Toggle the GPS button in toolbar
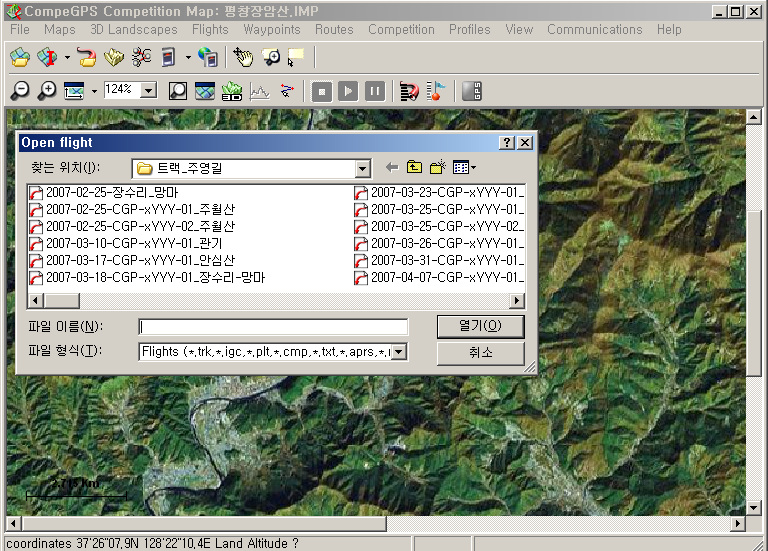This screenshot has height=551, width=768. 472,91
